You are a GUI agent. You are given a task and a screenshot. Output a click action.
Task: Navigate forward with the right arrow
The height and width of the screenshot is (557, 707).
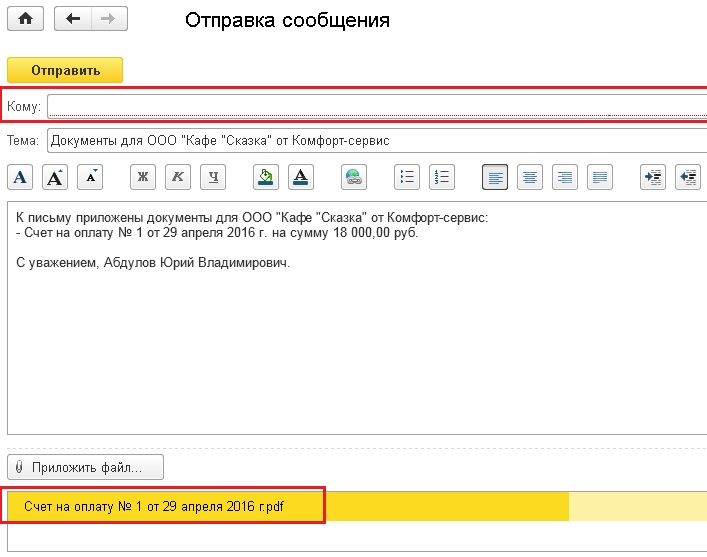coord(110,18)
